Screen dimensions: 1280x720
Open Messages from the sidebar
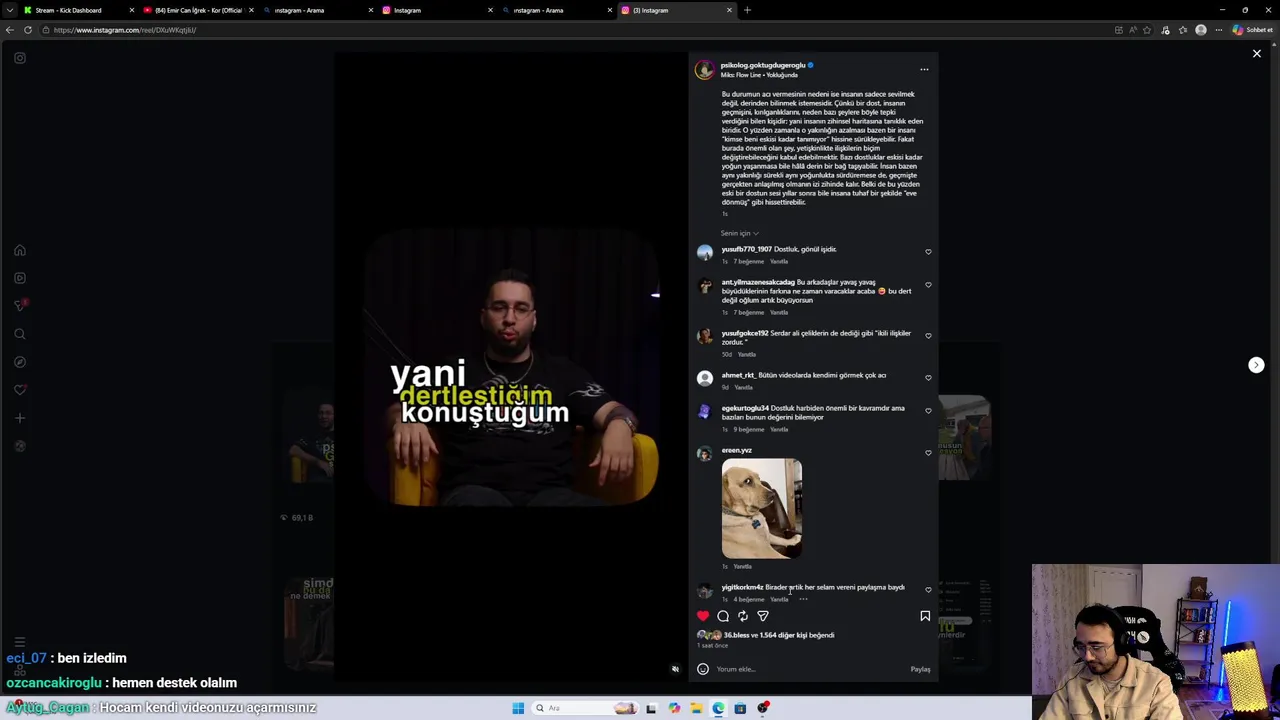coord(20,305)
